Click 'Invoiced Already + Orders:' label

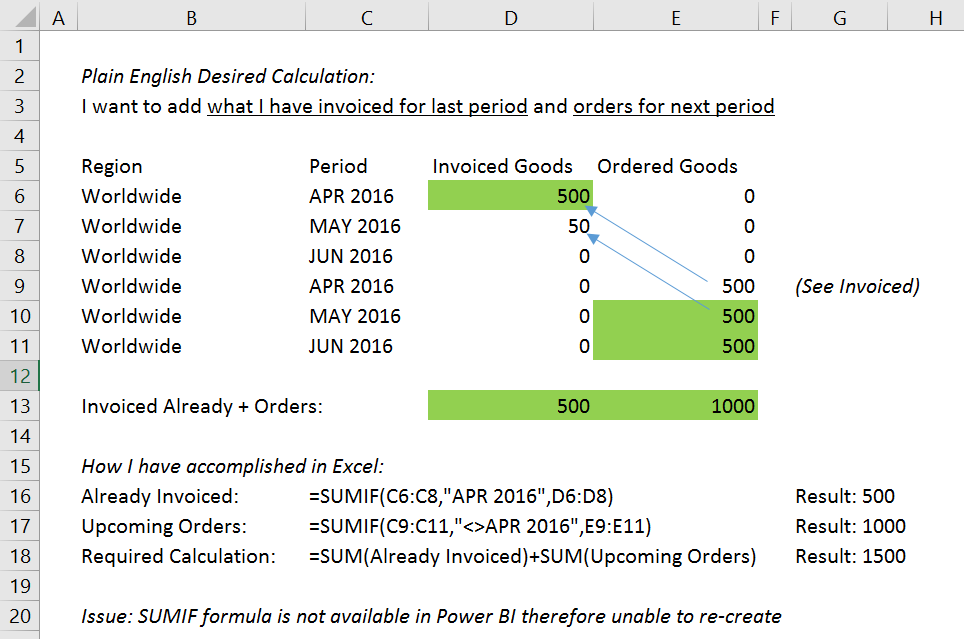(x=202, y=407)
